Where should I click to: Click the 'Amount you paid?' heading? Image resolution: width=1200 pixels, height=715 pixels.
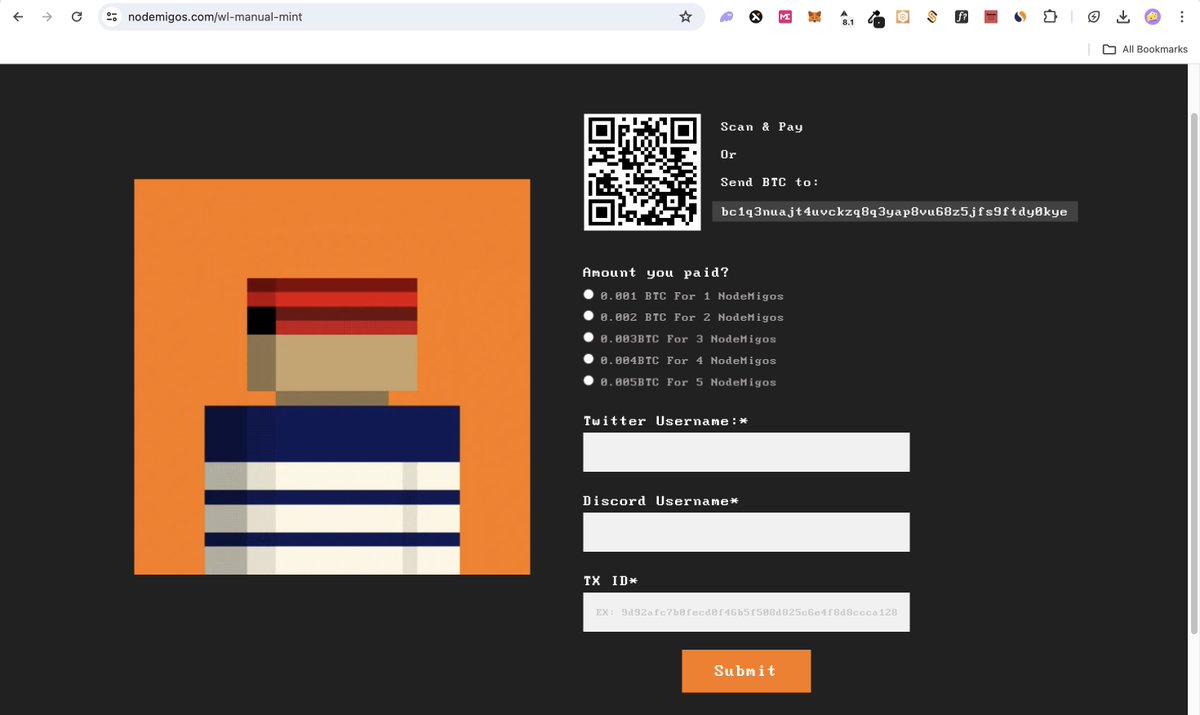coord(658,272)
